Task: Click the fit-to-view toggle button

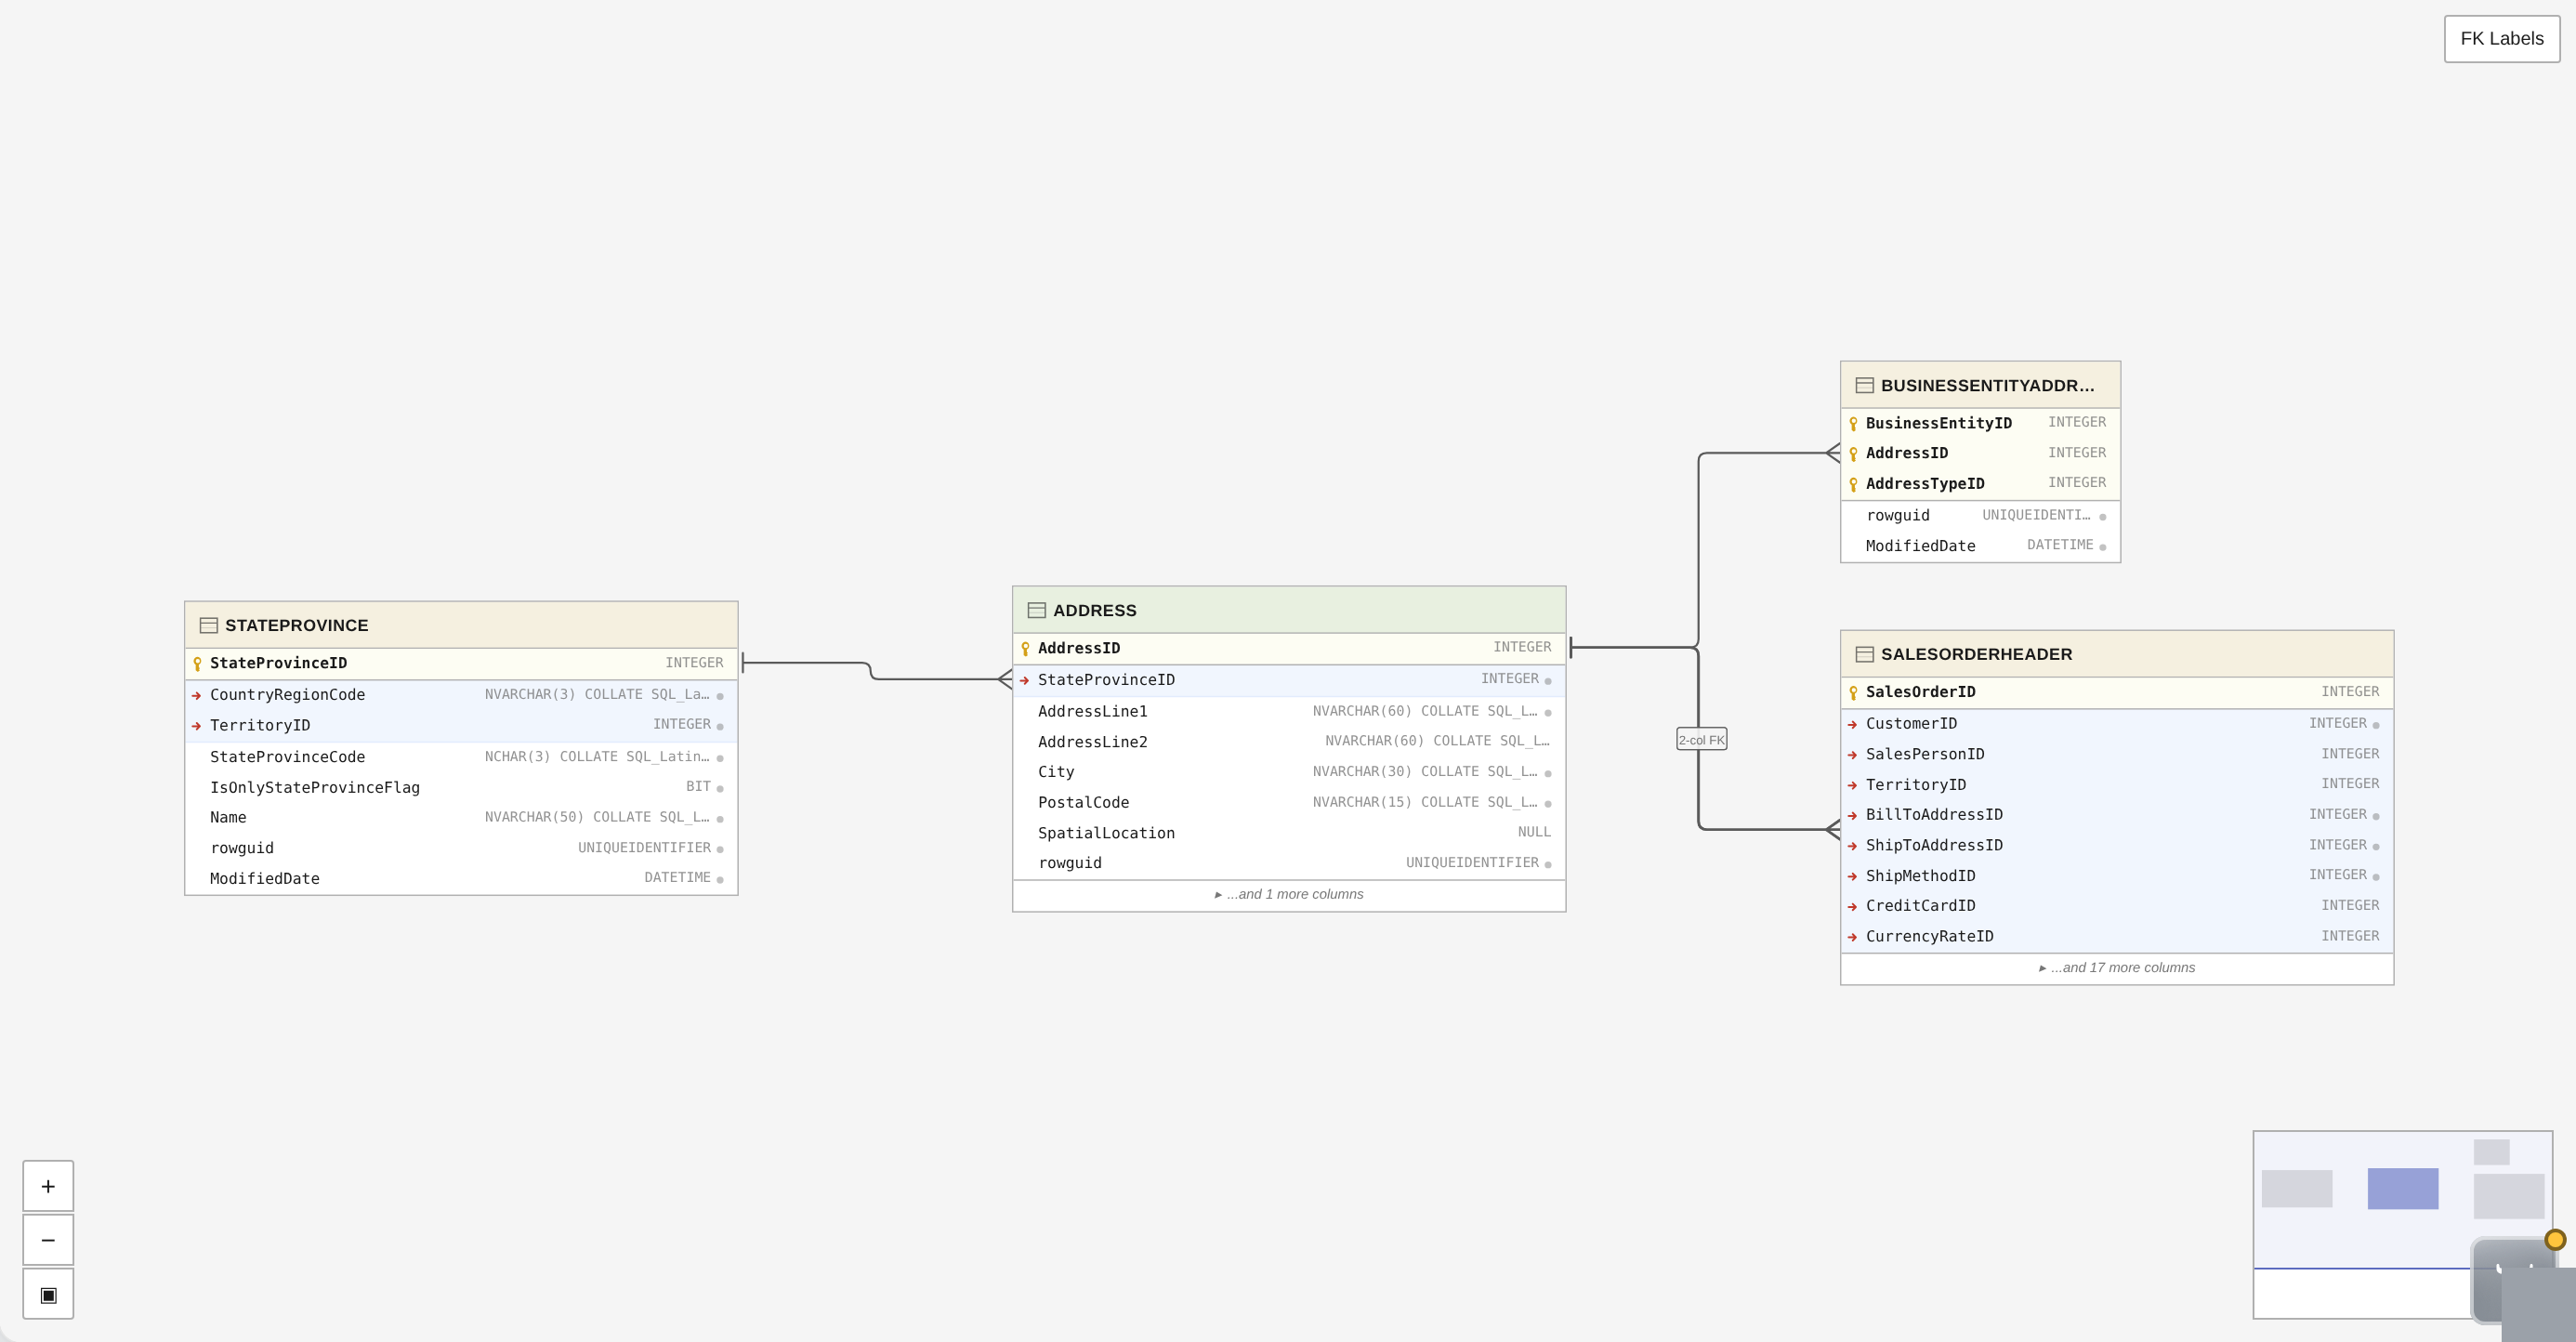Action: (47, 1293)
